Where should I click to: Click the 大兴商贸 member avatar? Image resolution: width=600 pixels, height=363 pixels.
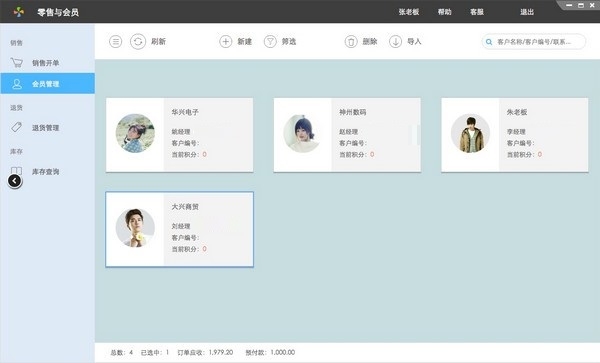135,228
